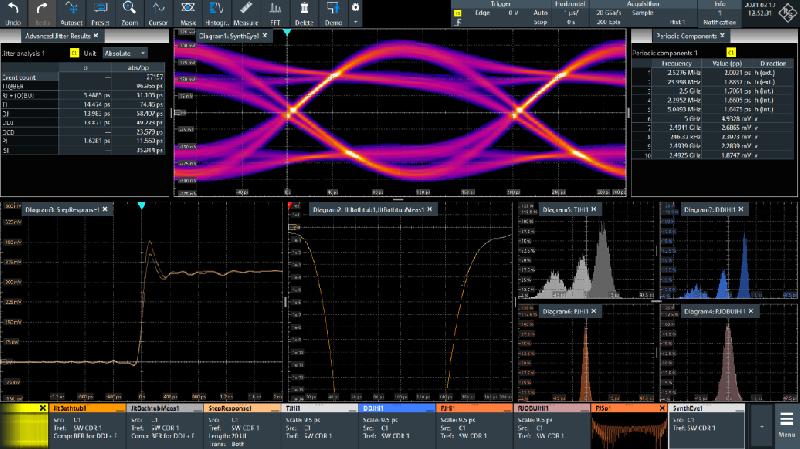Activate the Zoom tool
Image resolution: width=800 pixels, height=449 pixels.
[x=130, y=13]
